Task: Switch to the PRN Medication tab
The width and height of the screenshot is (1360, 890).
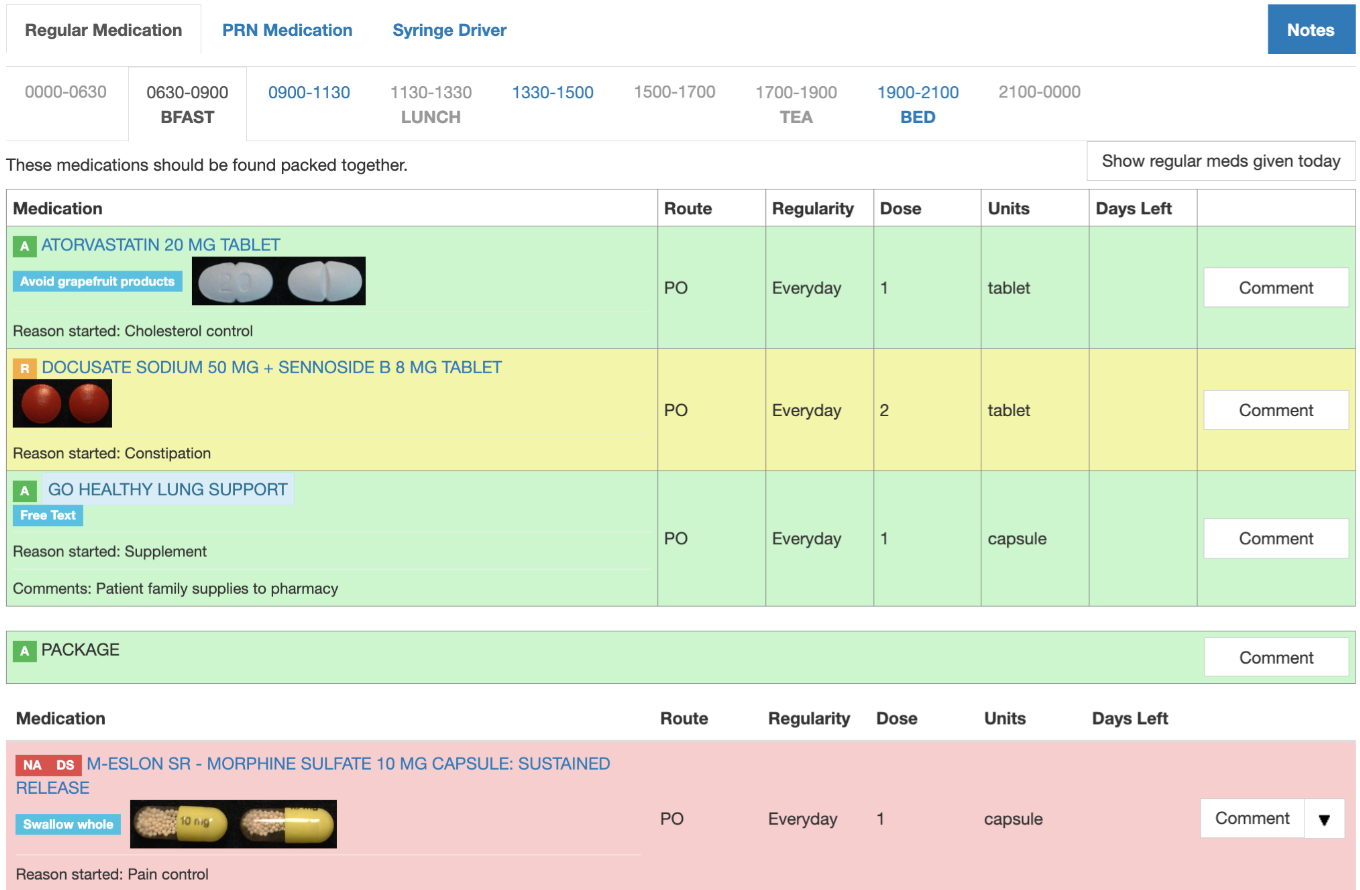Action: coord(287,30)
